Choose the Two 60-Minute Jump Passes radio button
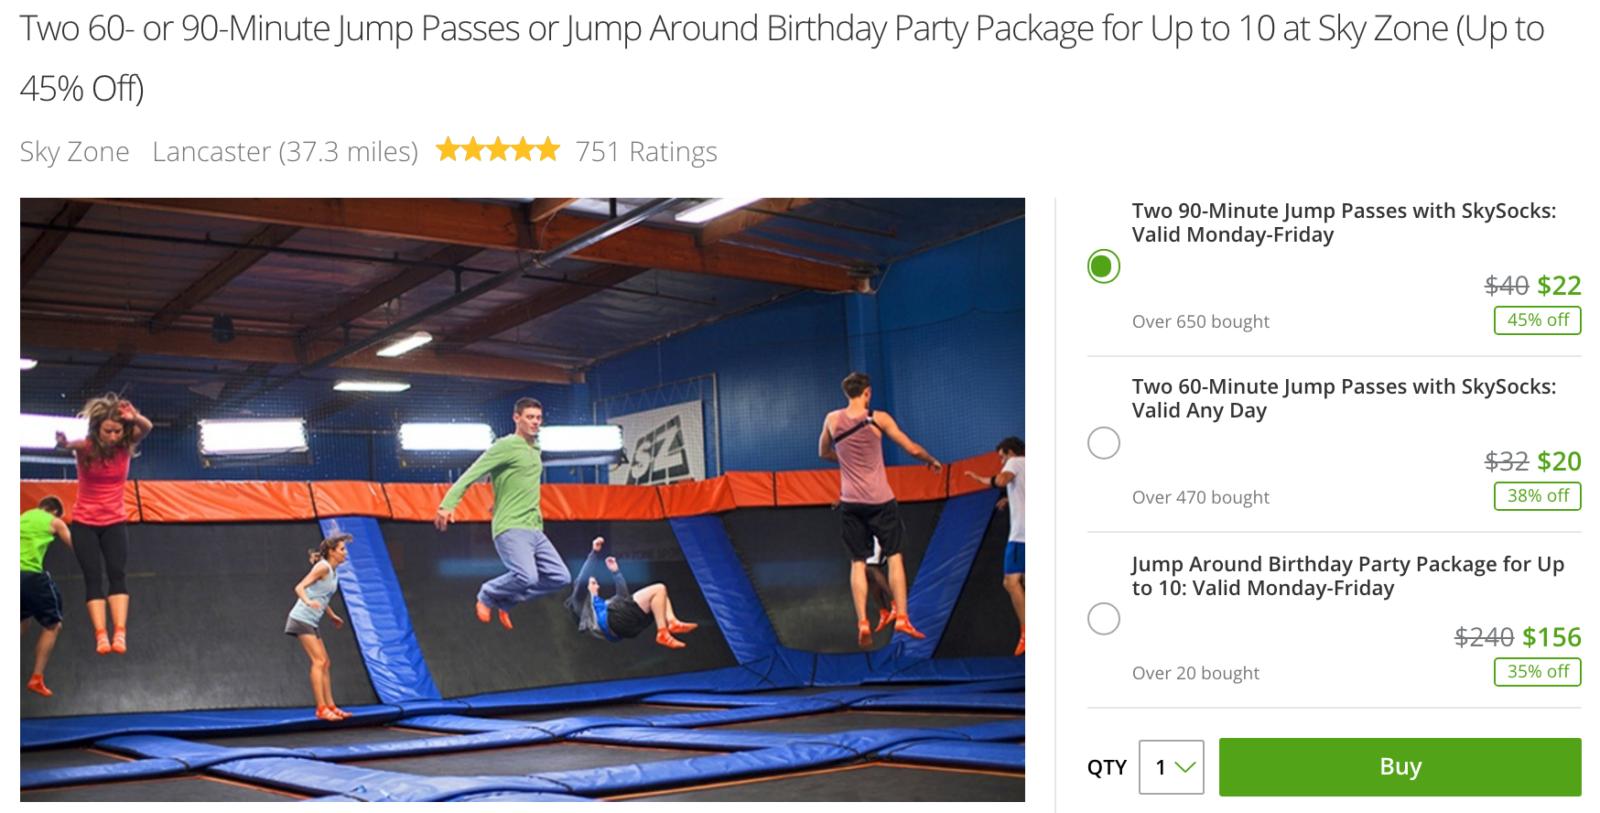The image size is (1600, 813). [x=1103, y=442]
